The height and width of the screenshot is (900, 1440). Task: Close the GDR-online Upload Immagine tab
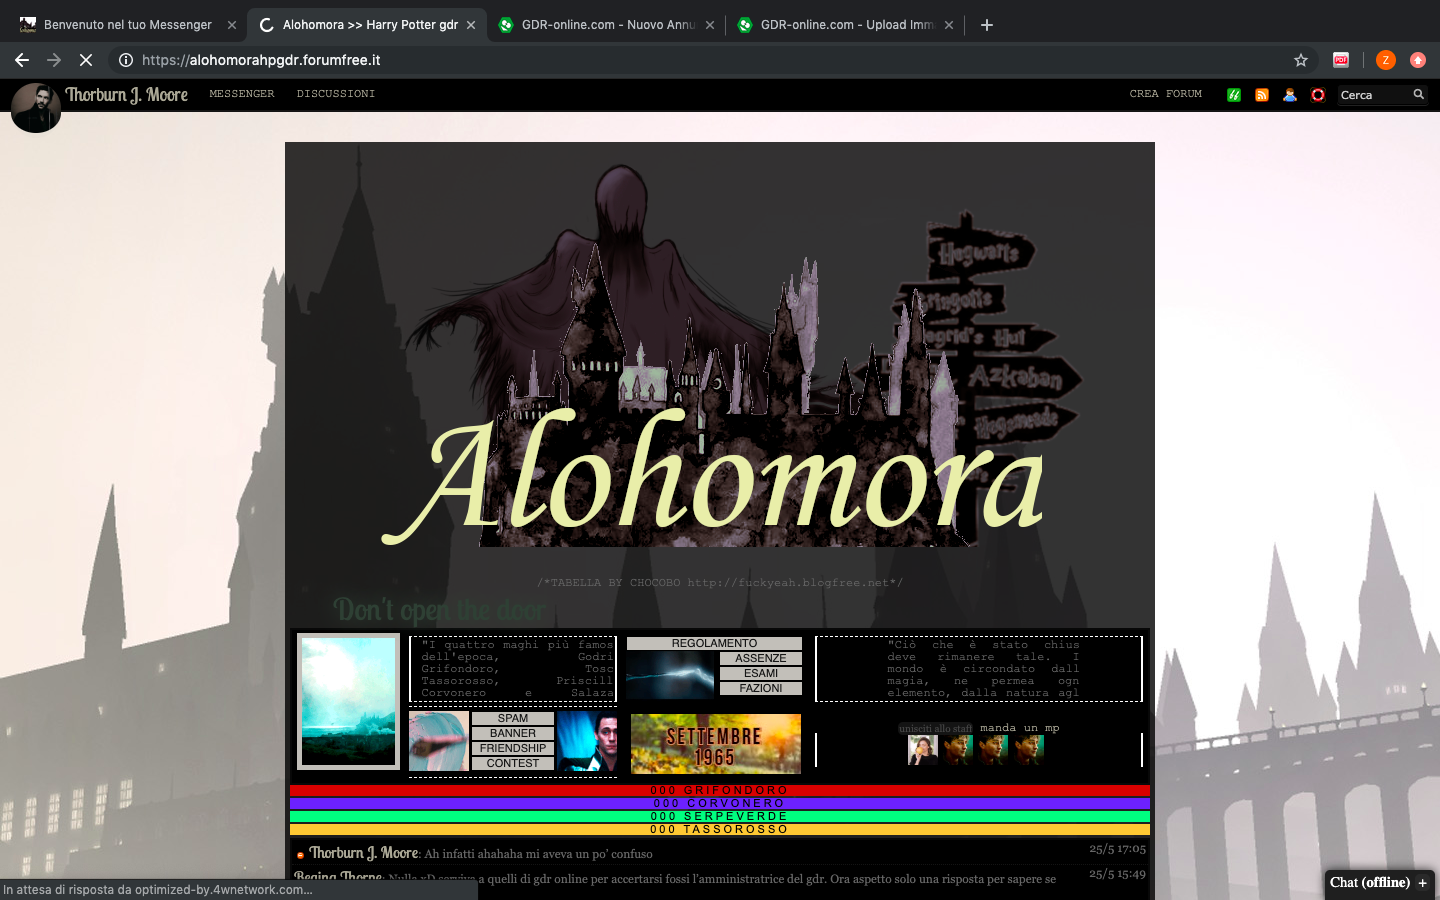[x=949, y=25]
